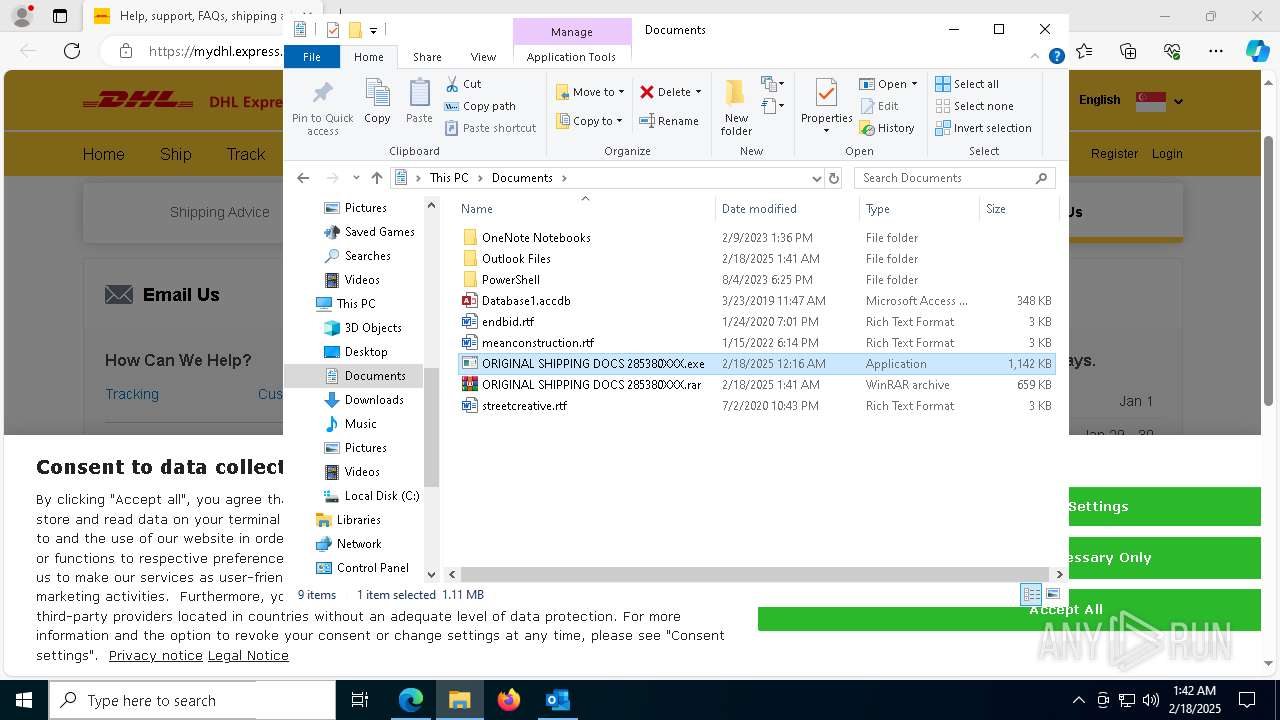Click the Manage contextual tab
Viewport: 1280px width, 720px height.
click(x=572, y=32)
